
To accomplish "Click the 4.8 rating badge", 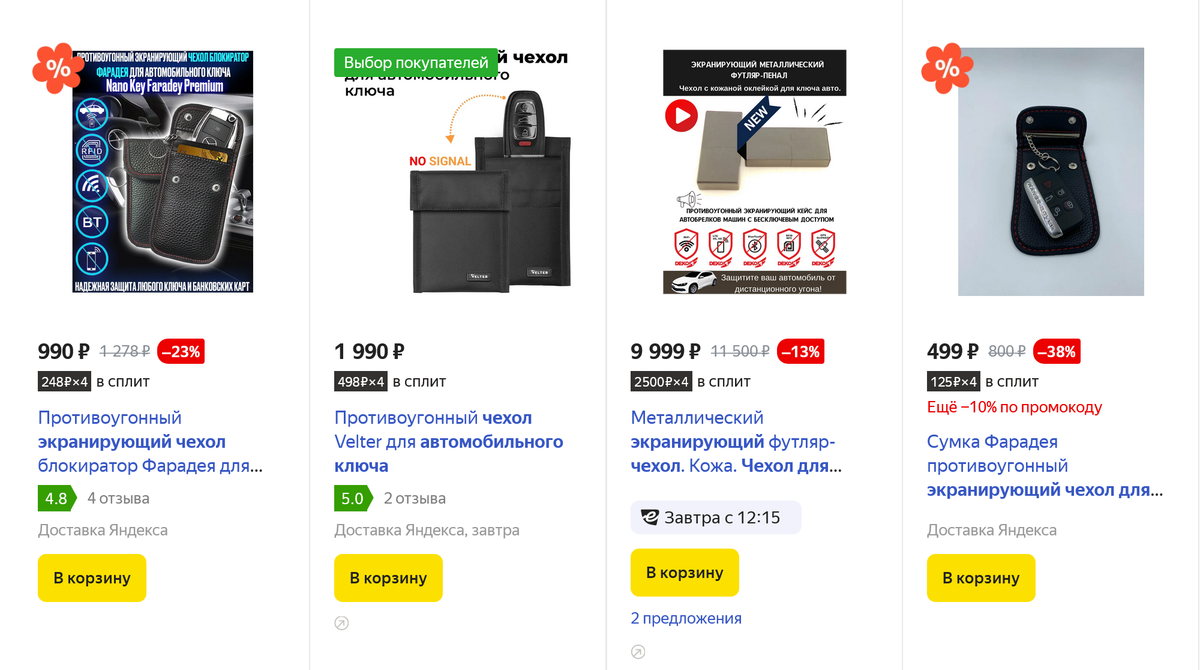I will click(x=56, y=498).
